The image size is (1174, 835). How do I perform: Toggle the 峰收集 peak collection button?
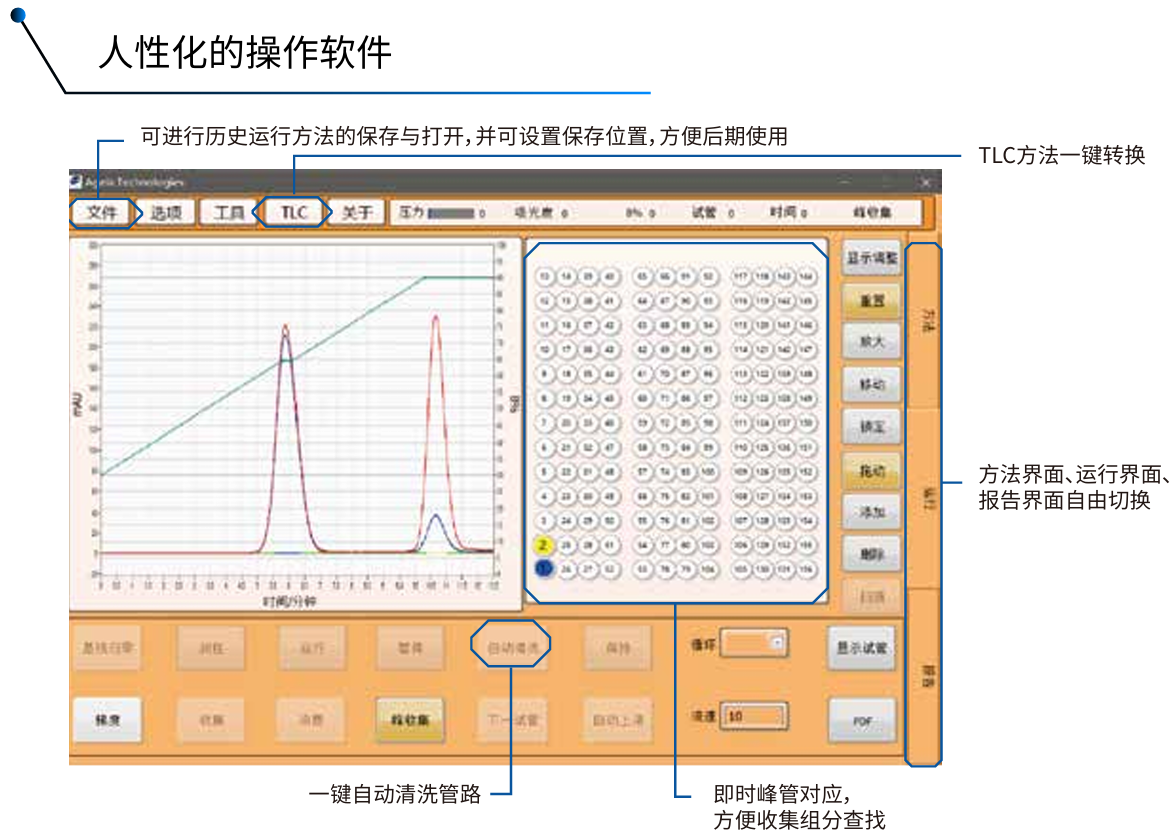[410, 720]
